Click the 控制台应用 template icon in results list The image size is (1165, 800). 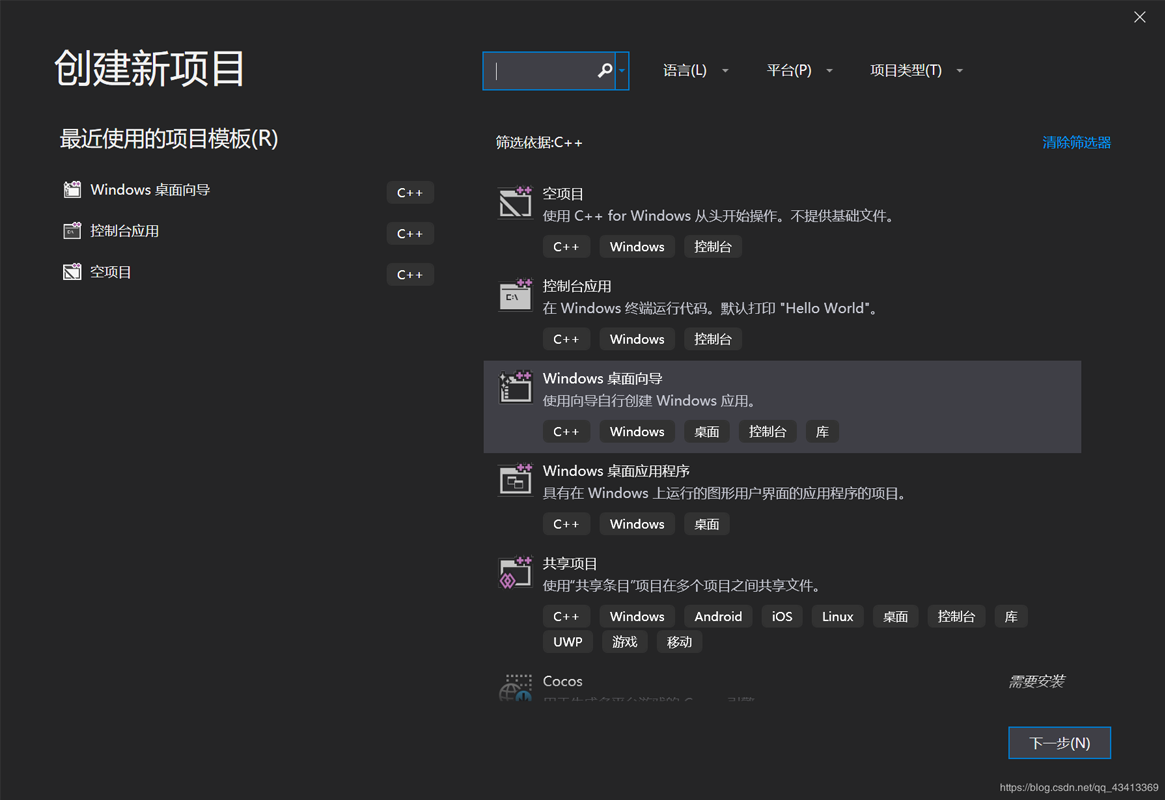pos(515,295)
